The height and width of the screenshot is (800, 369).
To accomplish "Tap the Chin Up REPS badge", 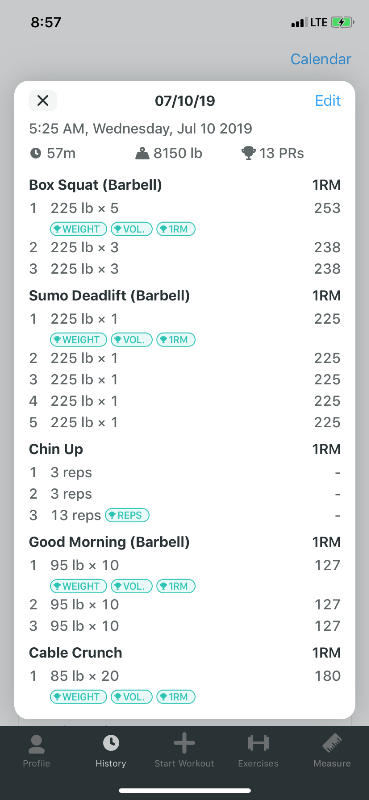I will (x=127, y=515).
